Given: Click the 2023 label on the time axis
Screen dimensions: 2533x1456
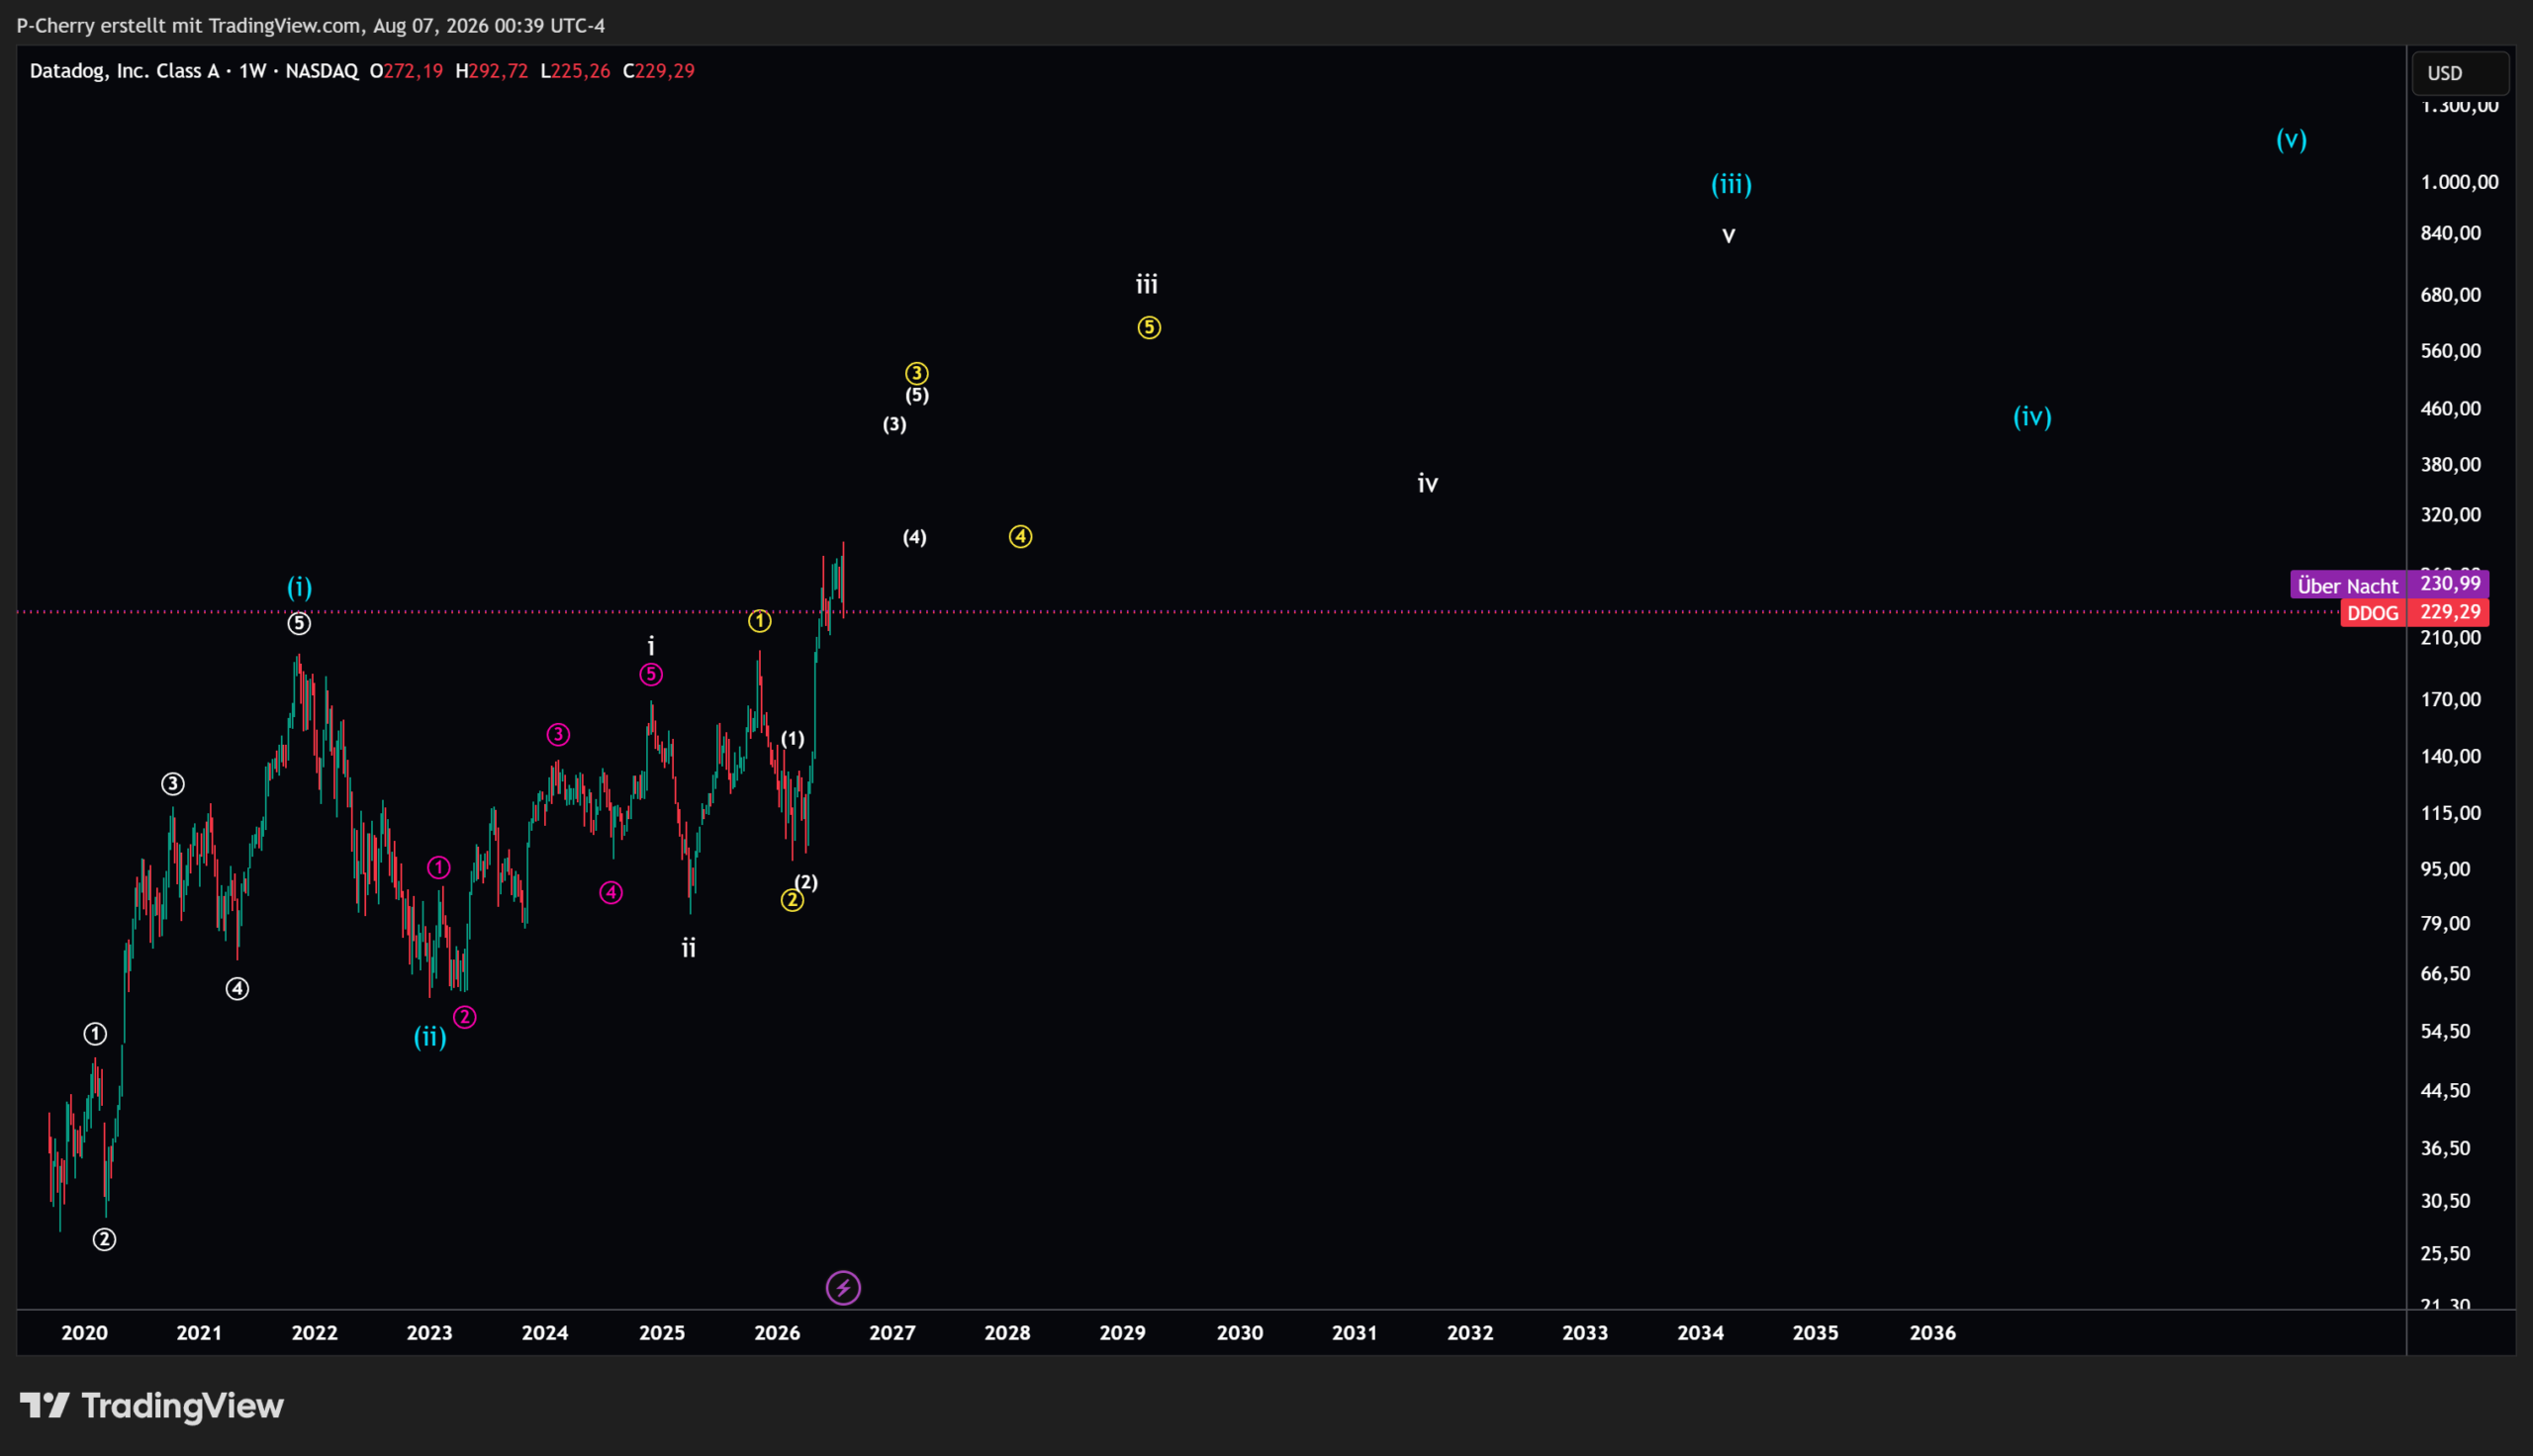Looking at the screenshot, I should tap(430, 1333).
